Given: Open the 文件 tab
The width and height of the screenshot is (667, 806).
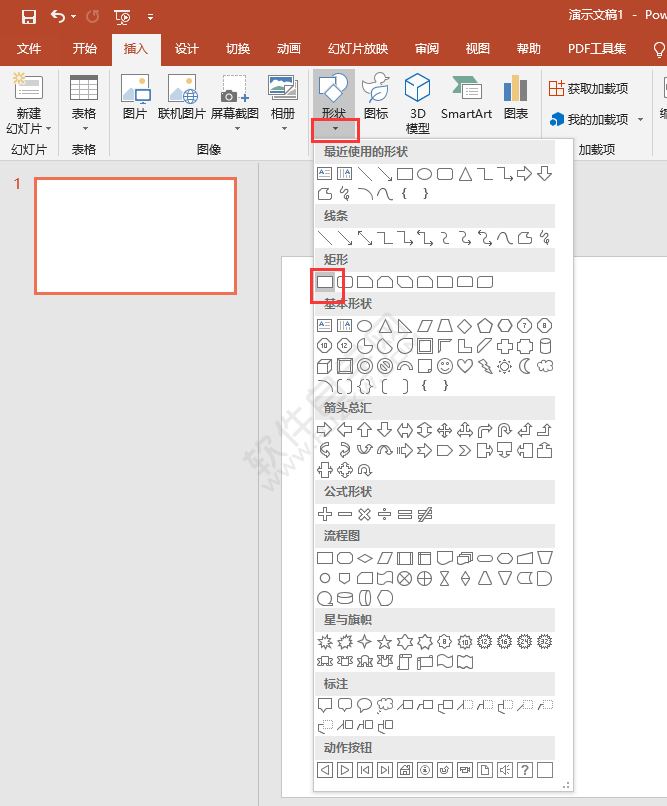Looking at the screenshot, I should point(29,49).
